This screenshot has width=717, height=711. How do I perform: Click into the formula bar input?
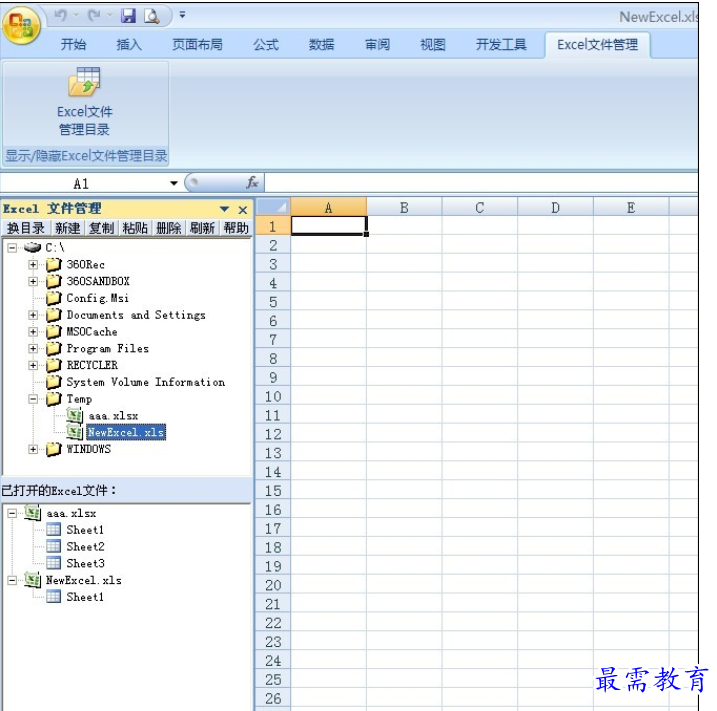(481, 183)
